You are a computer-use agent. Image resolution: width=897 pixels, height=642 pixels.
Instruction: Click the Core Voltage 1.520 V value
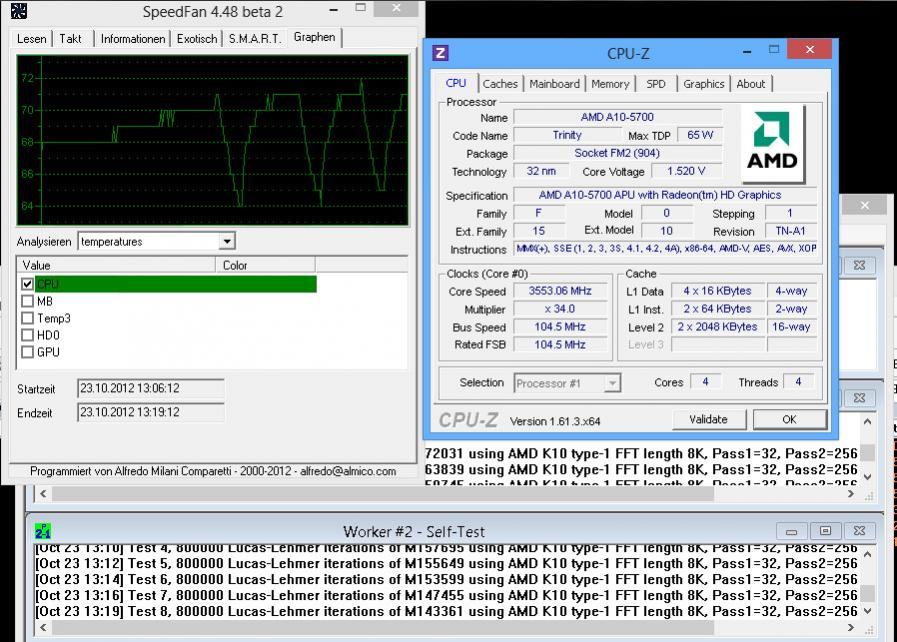(x=686, y=171)
